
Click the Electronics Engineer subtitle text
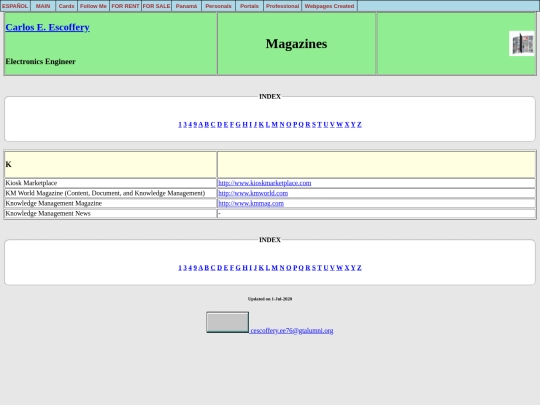pyautogui.click(x=40, y=62)
